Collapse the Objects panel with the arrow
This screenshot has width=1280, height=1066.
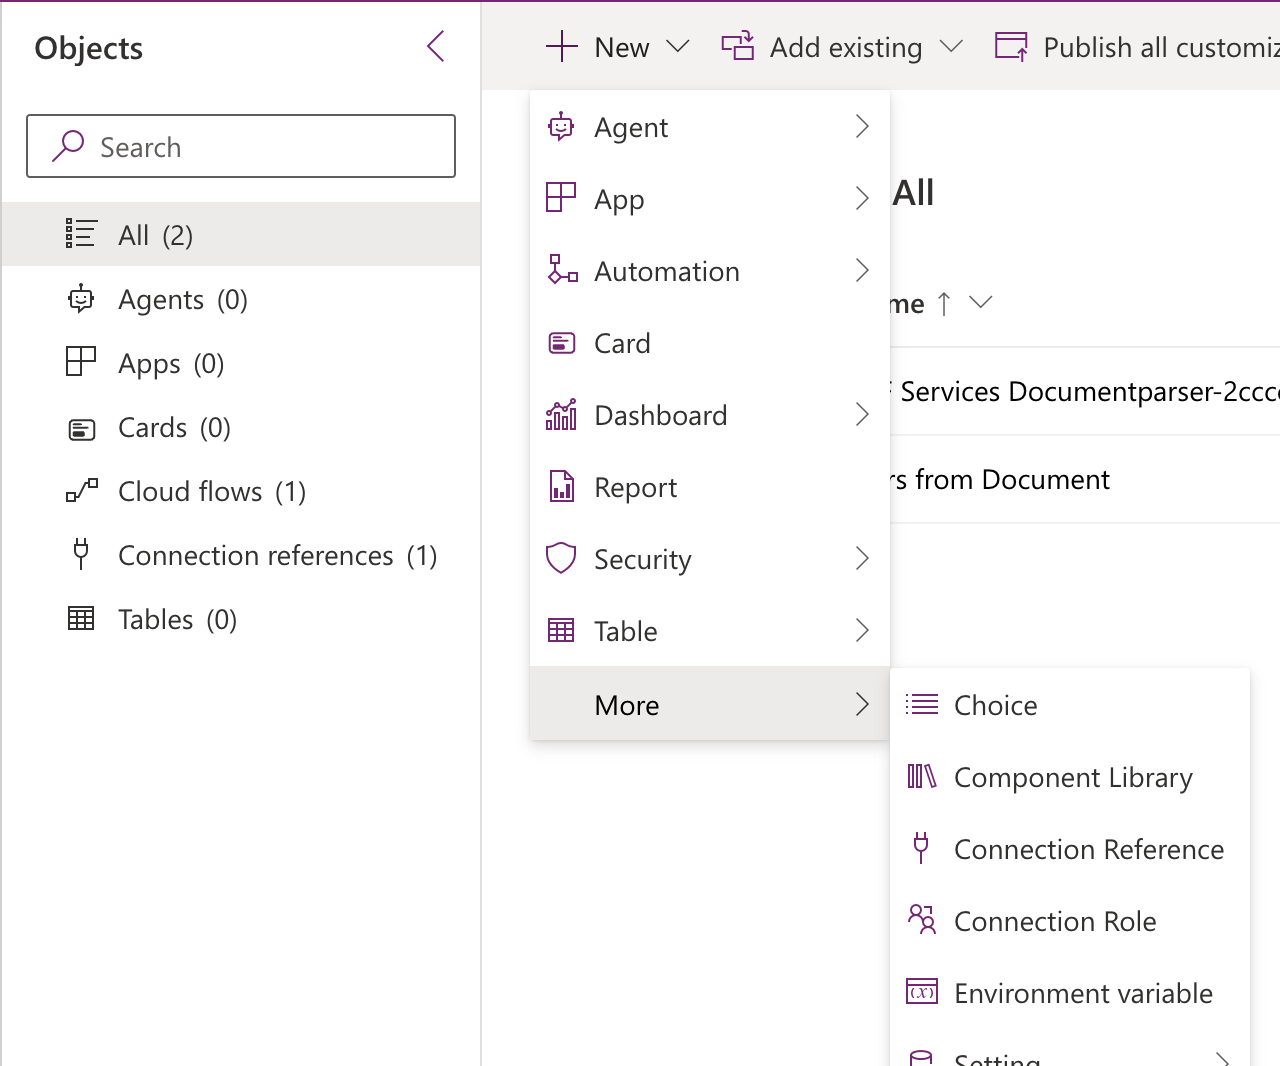pyautogui.click(x=435, y=46)
